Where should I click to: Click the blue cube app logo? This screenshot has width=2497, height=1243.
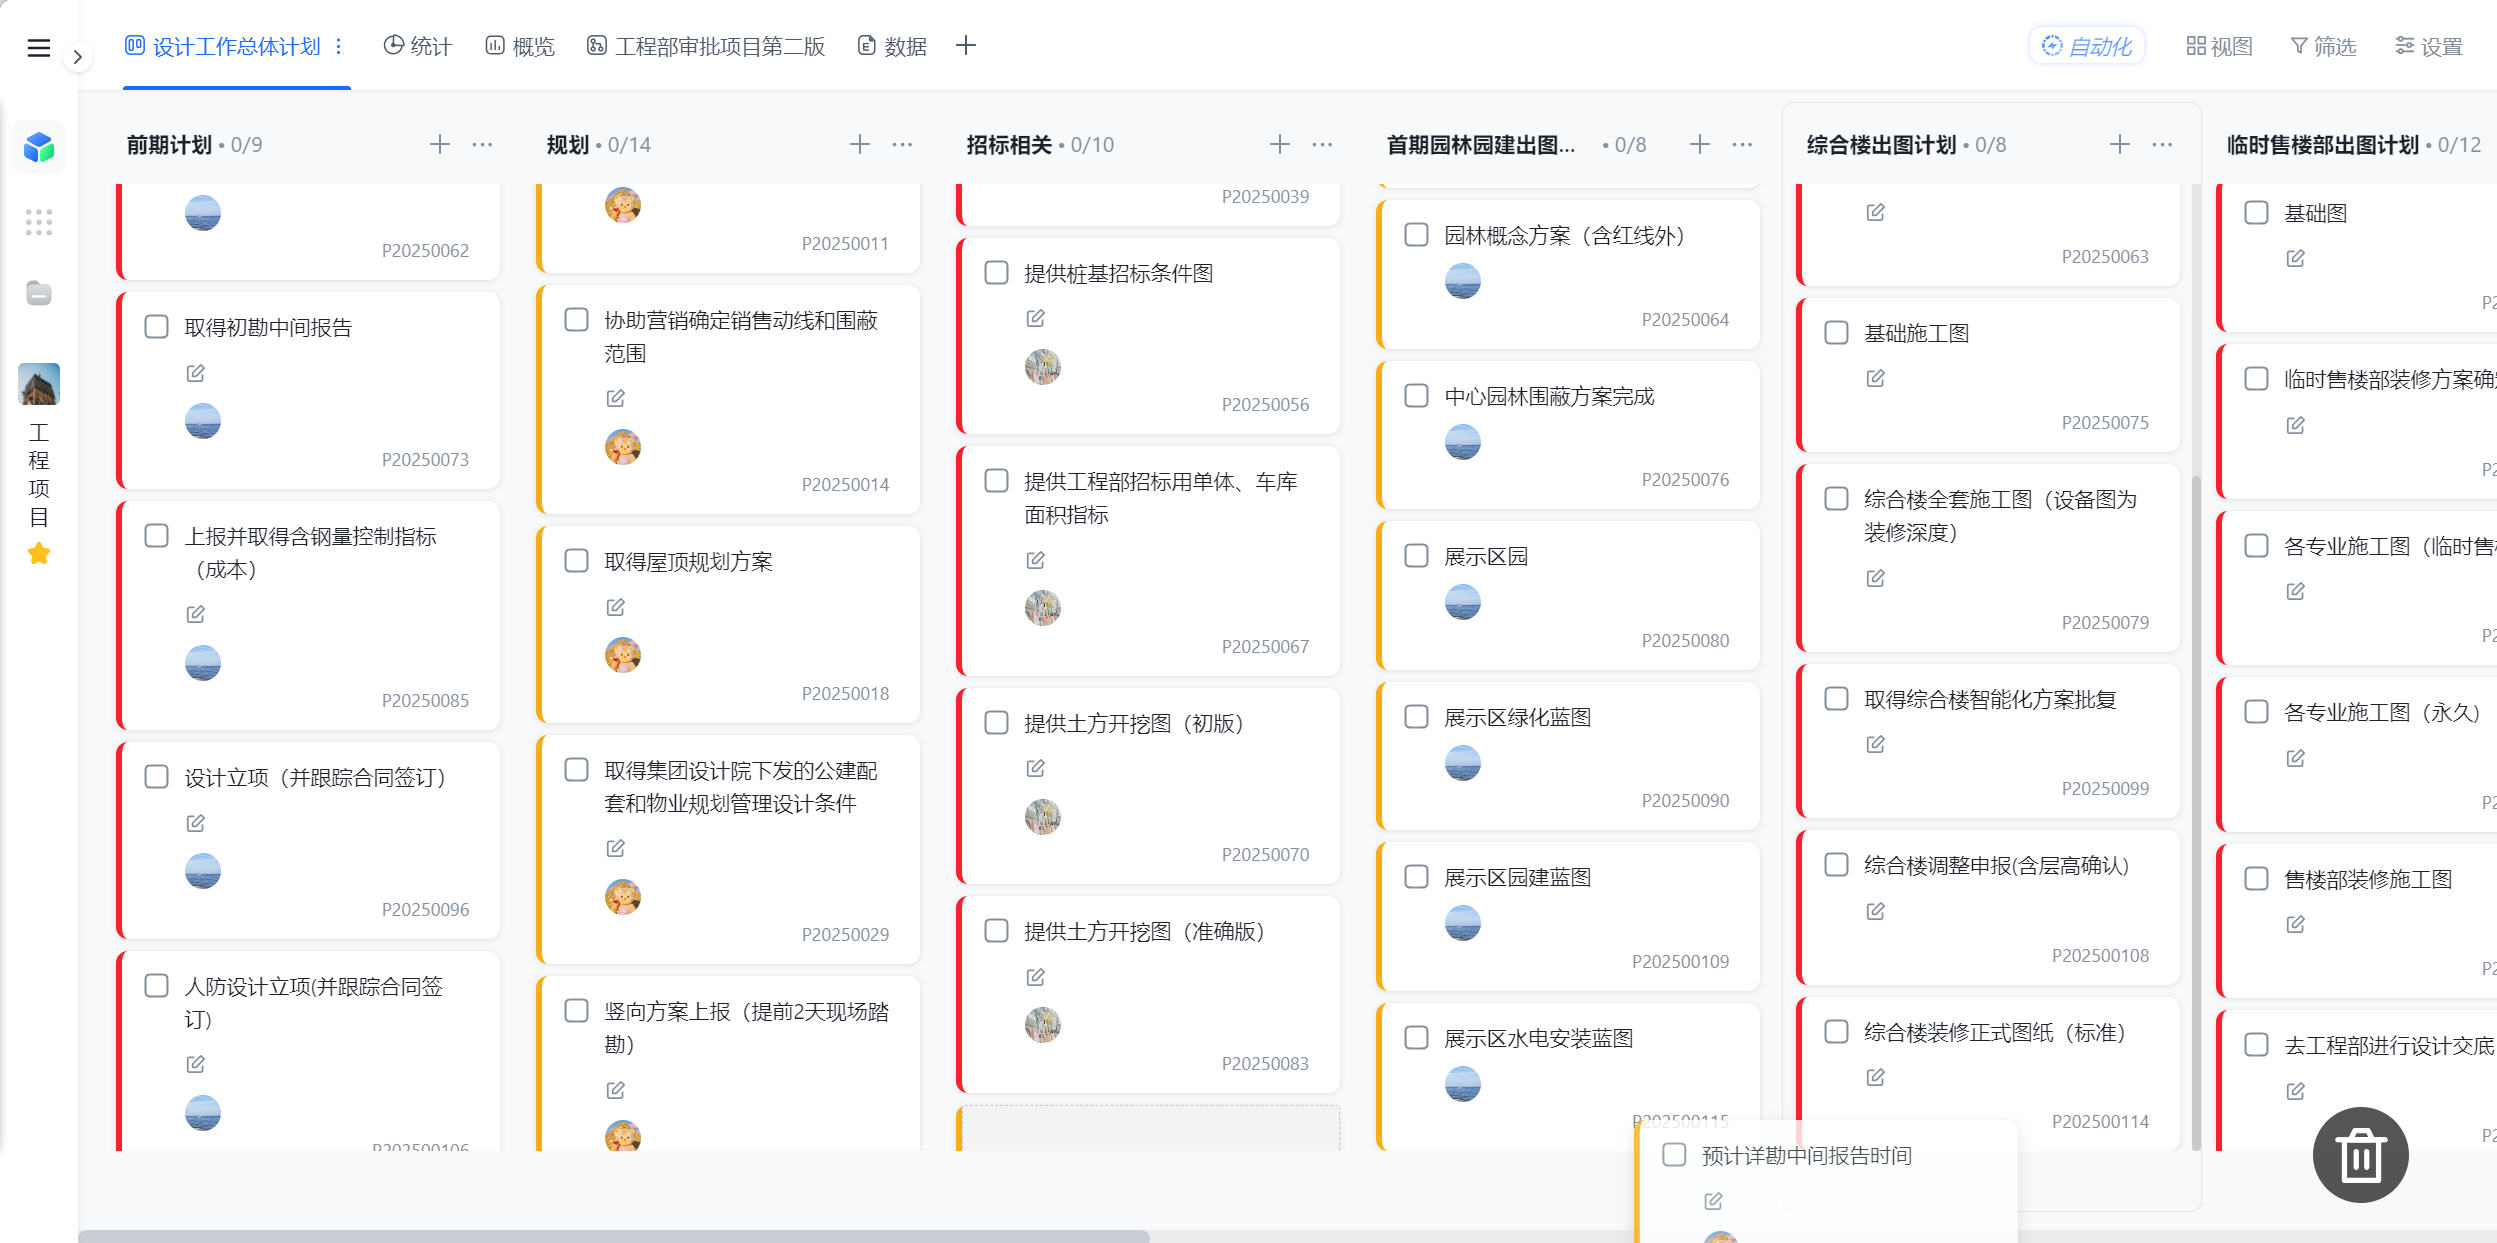(x=39, y=147)
